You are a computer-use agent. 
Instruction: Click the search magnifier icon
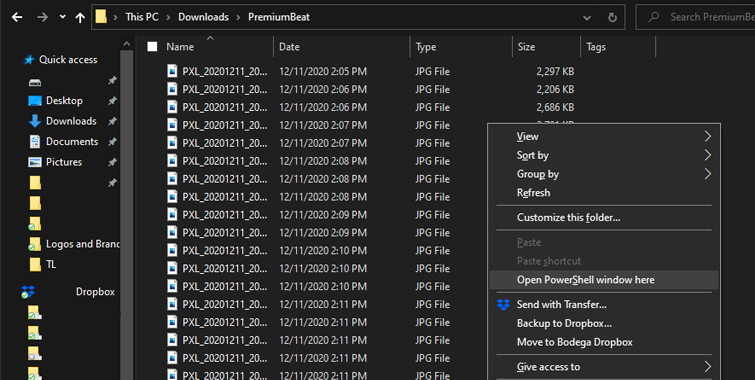pos(653,17)
